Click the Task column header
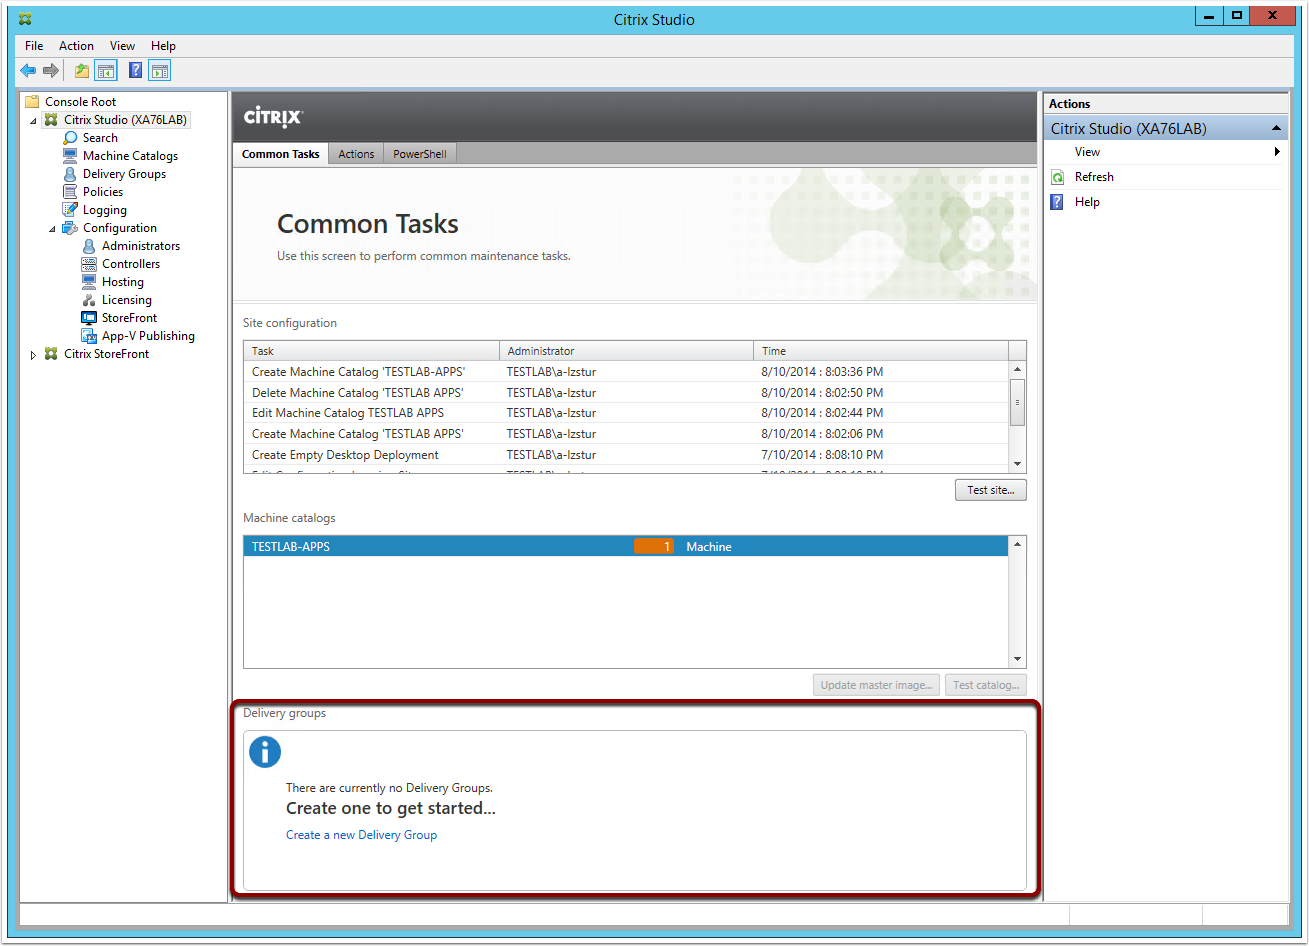1309x946 pixels. (x=371, y=351)
